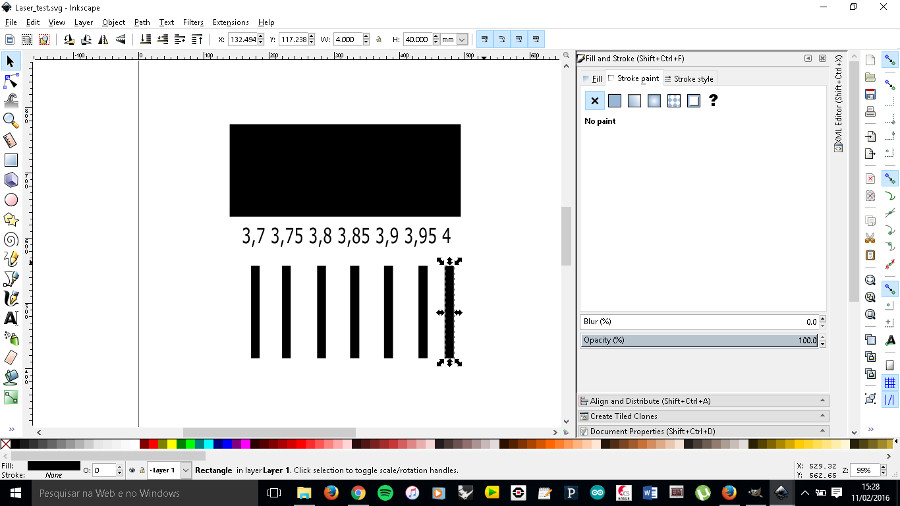Select the Calligraphy tool
The image size is (900, 506).
[10, 298]
